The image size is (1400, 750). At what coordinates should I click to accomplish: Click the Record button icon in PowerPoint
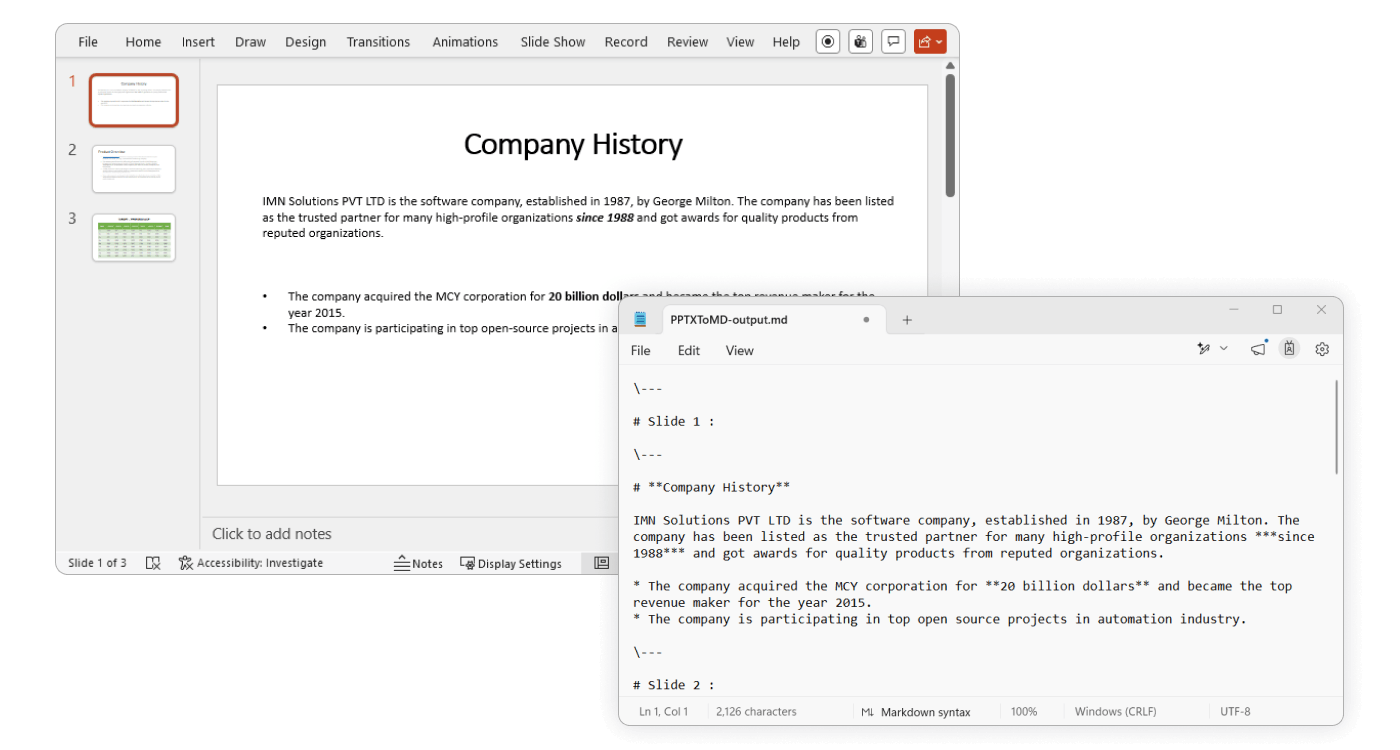point(828,41)
